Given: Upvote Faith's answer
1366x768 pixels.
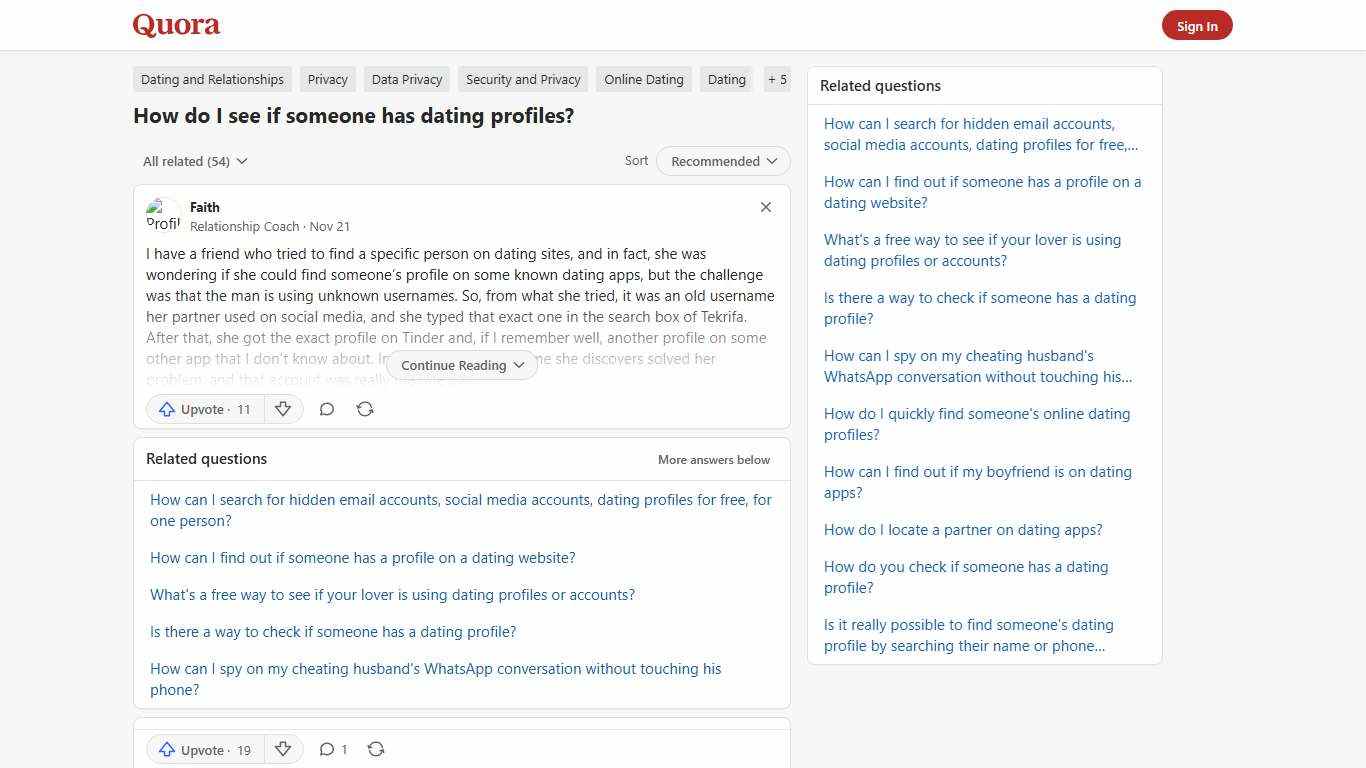Looking at the screenshot, I should [204, 409].
